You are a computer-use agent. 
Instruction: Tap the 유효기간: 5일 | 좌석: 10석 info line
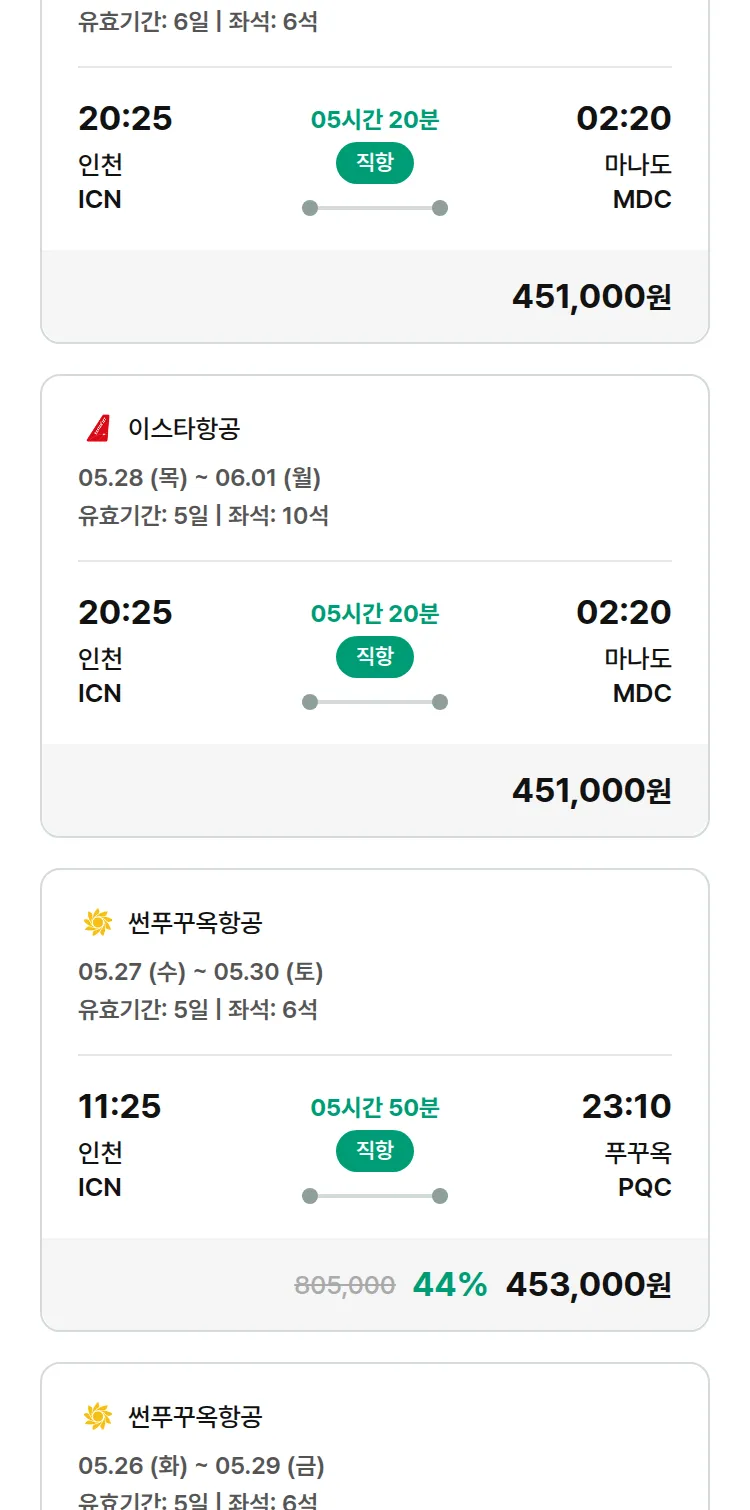coord(203,516)
